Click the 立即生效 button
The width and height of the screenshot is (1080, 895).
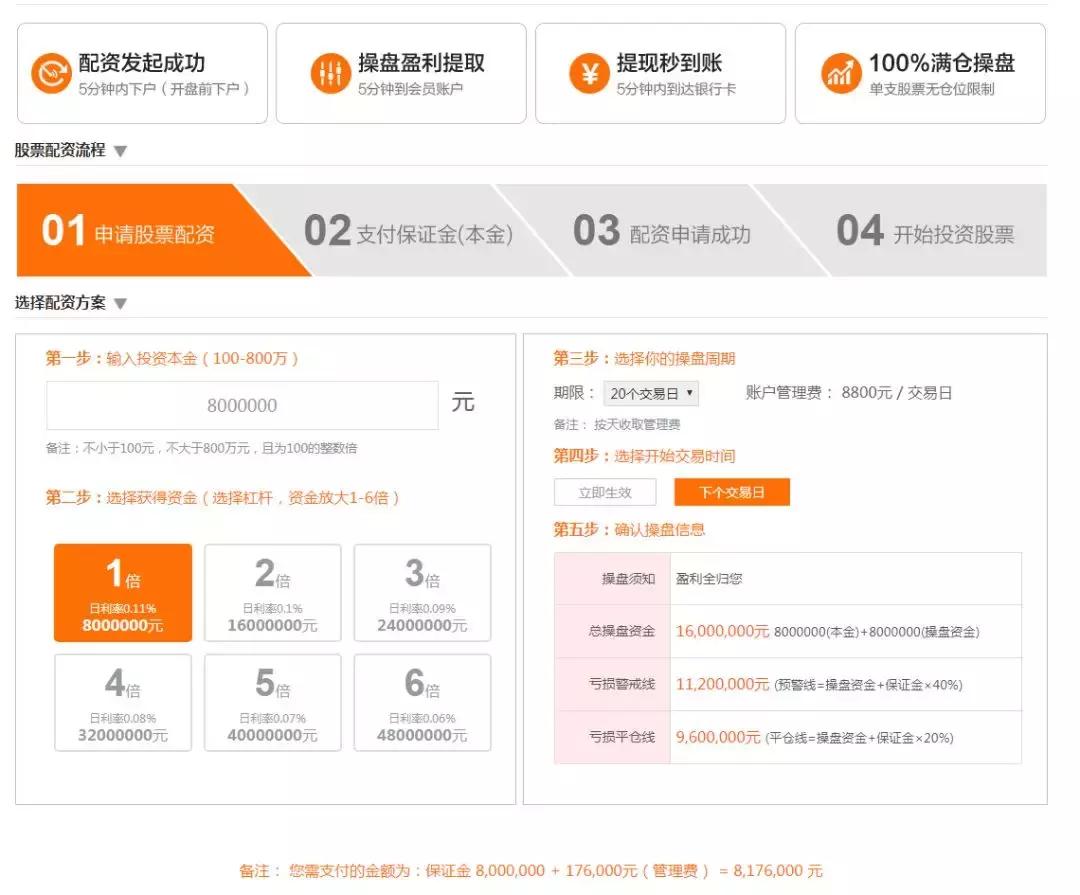[605, 492]
